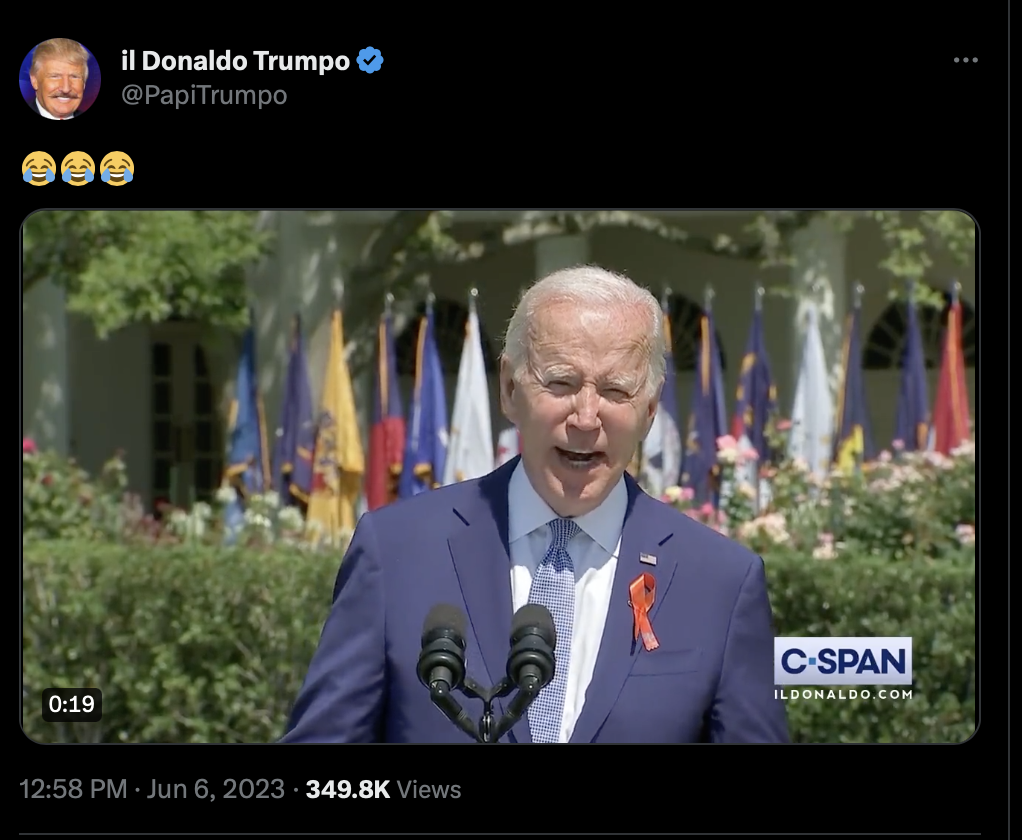The image size is (1022, 840).
Task: Click the American flag lapel pin
Action: pyautogui.click(x=648, y=558)
